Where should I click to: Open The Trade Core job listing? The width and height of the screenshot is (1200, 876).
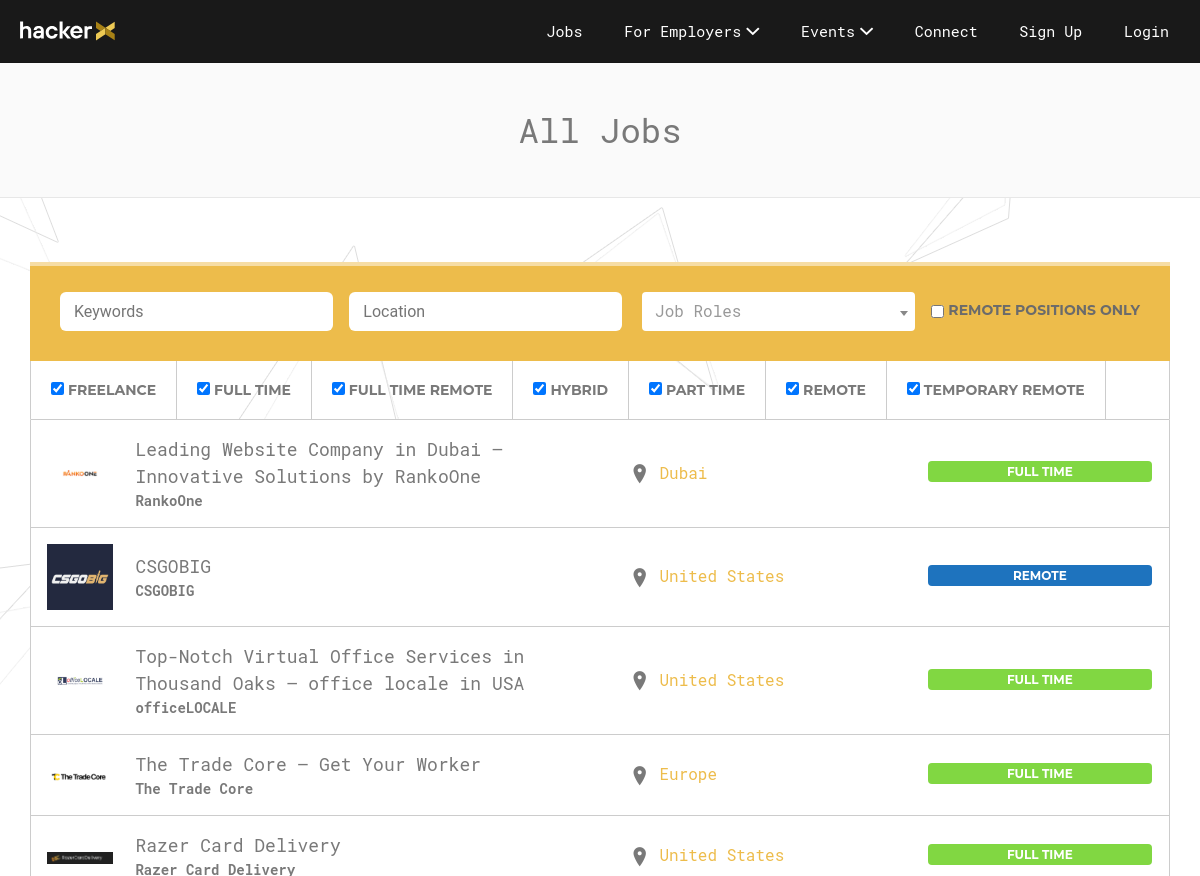pos(308,765)
